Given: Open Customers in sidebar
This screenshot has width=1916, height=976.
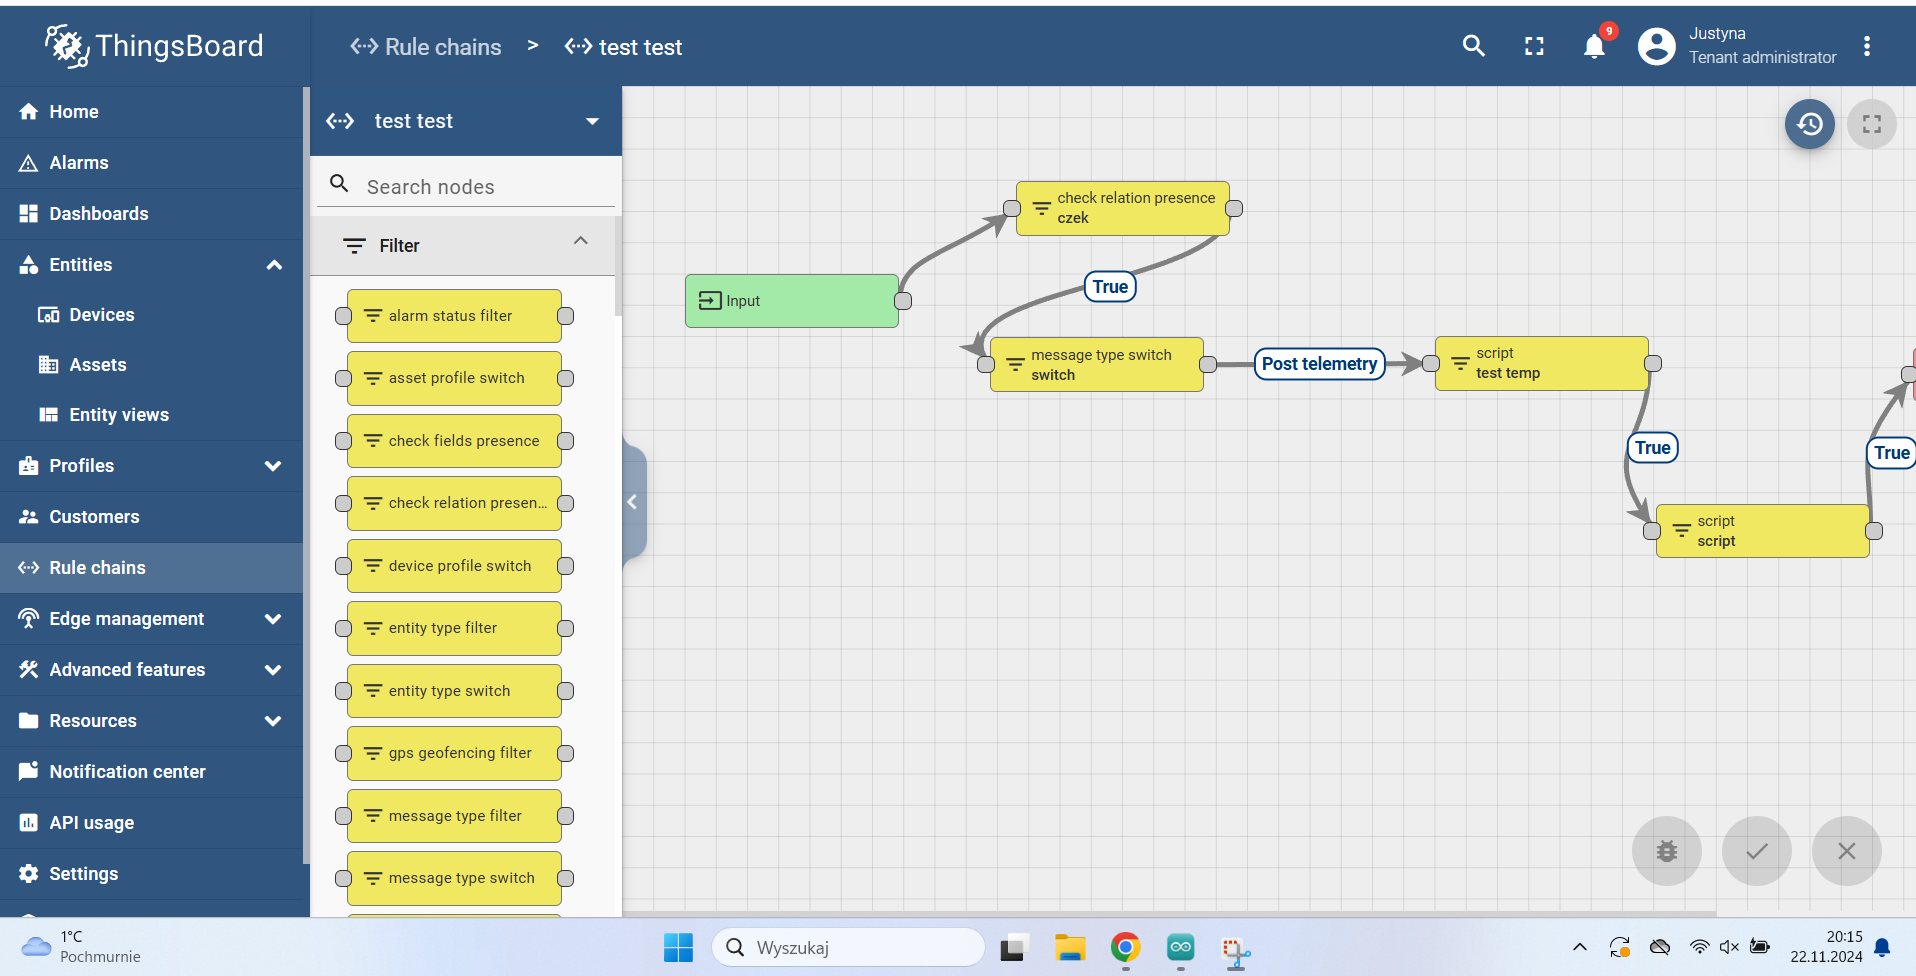Looking at the screenshot, I should [x=151, y=517].
